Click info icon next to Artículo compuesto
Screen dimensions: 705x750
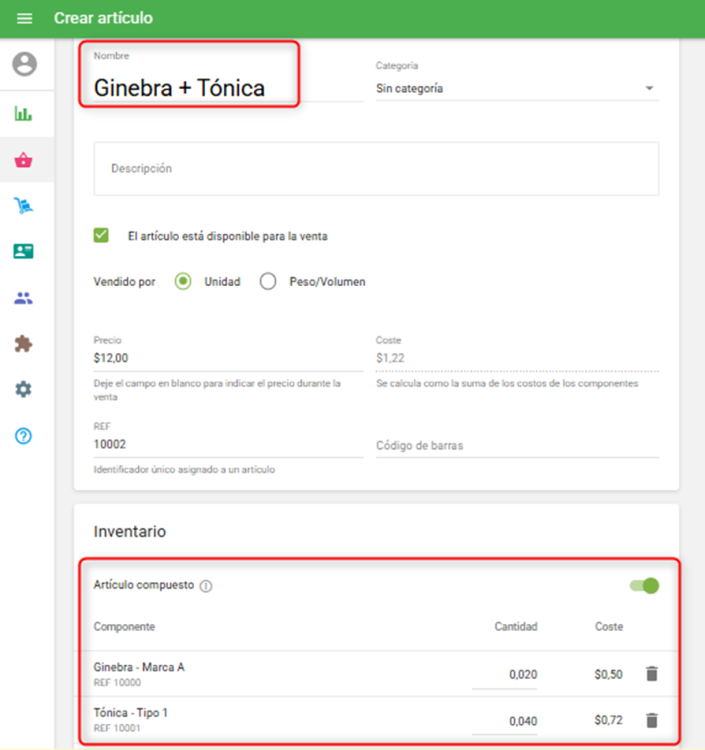206,586
